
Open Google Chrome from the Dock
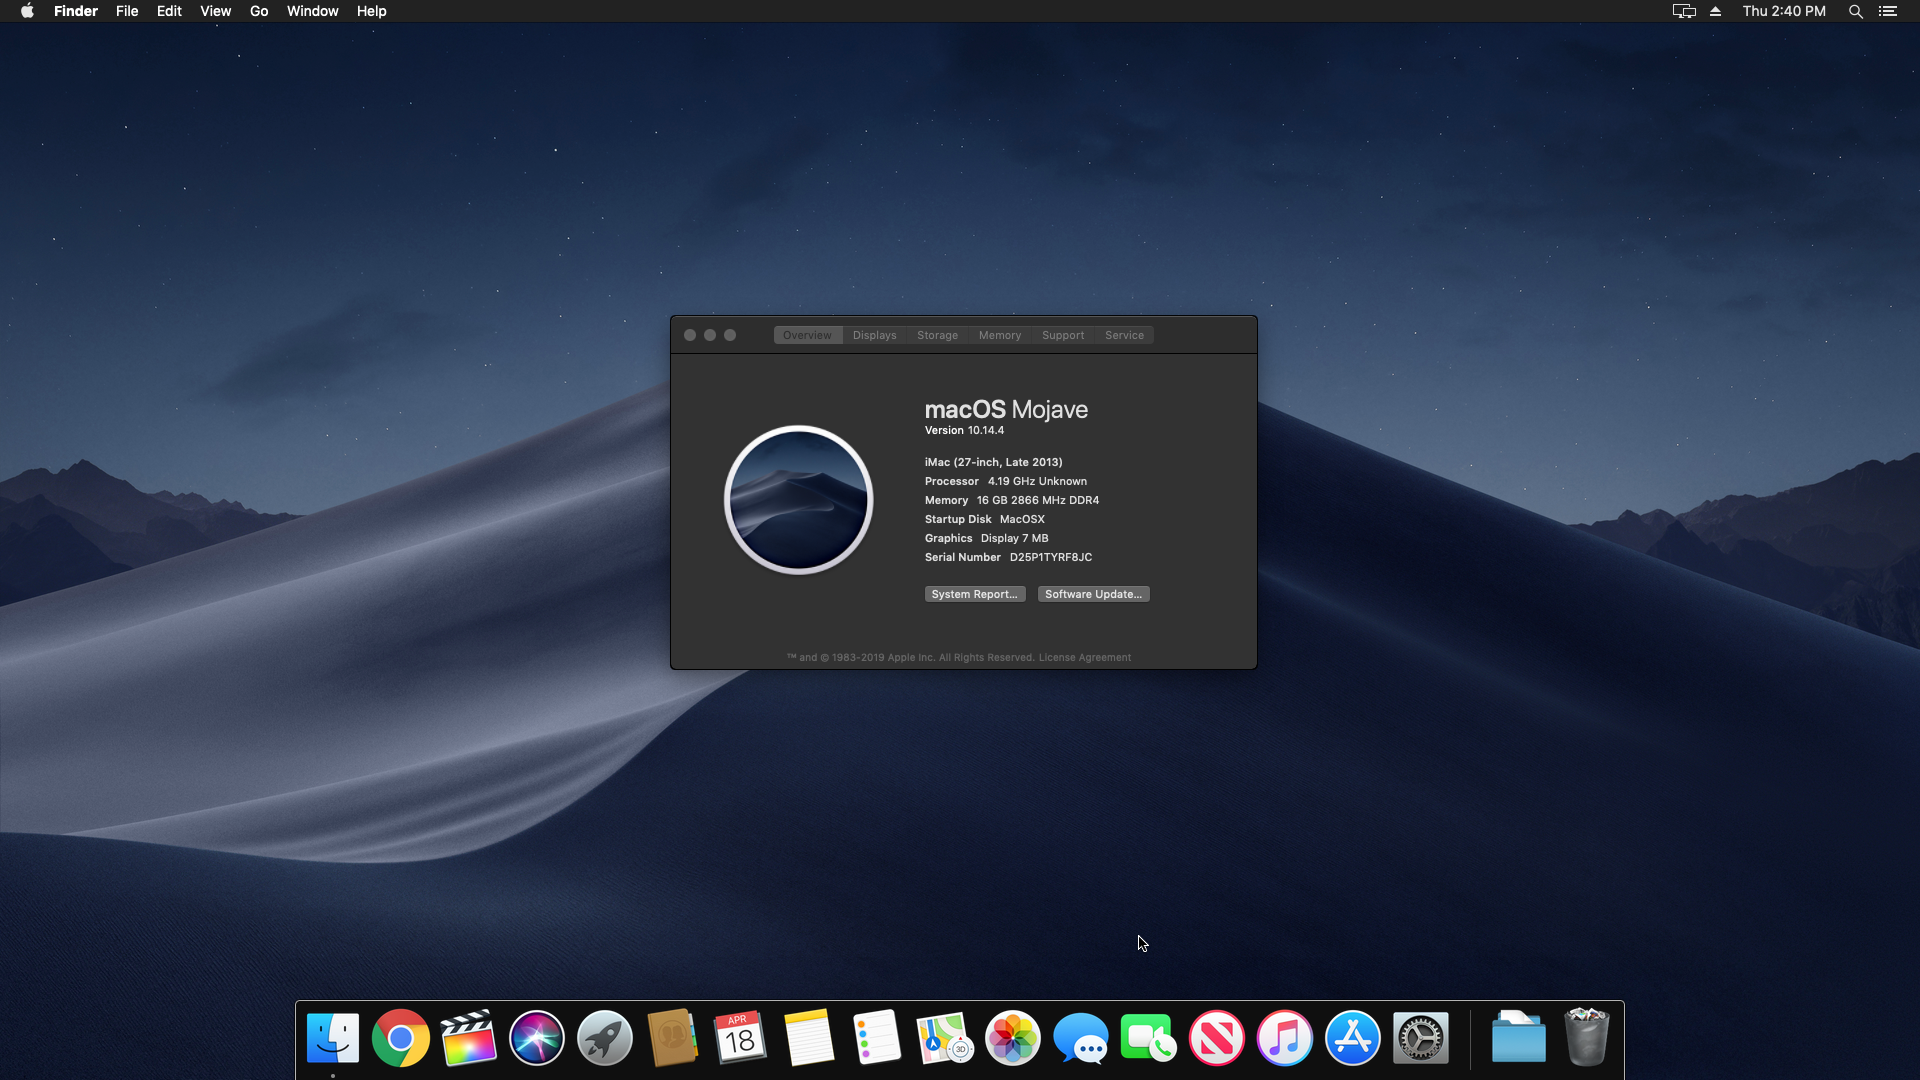coord(400,1037)
